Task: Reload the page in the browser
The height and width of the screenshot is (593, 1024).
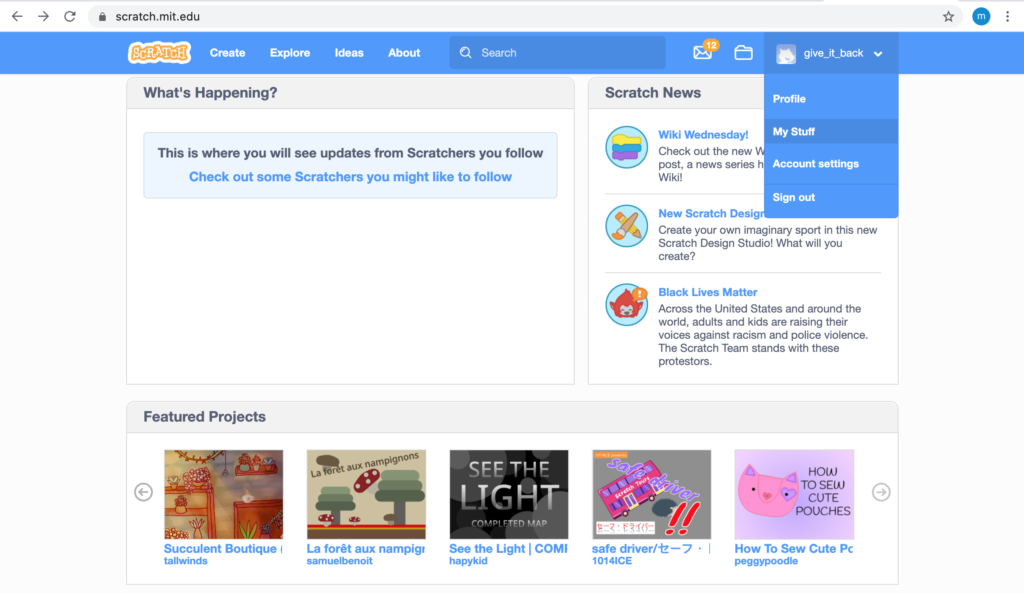Action: click(x=69, y=16)
